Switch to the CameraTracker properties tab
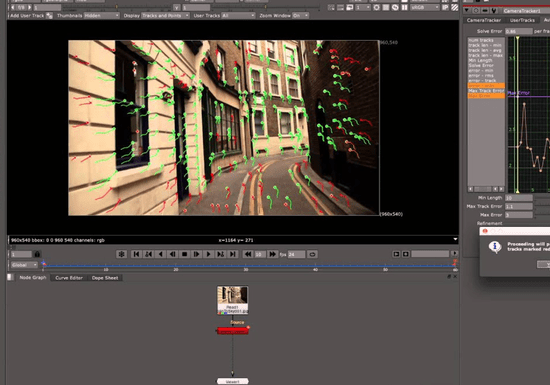This screenshot has height=385, width=550. (483, 20)
